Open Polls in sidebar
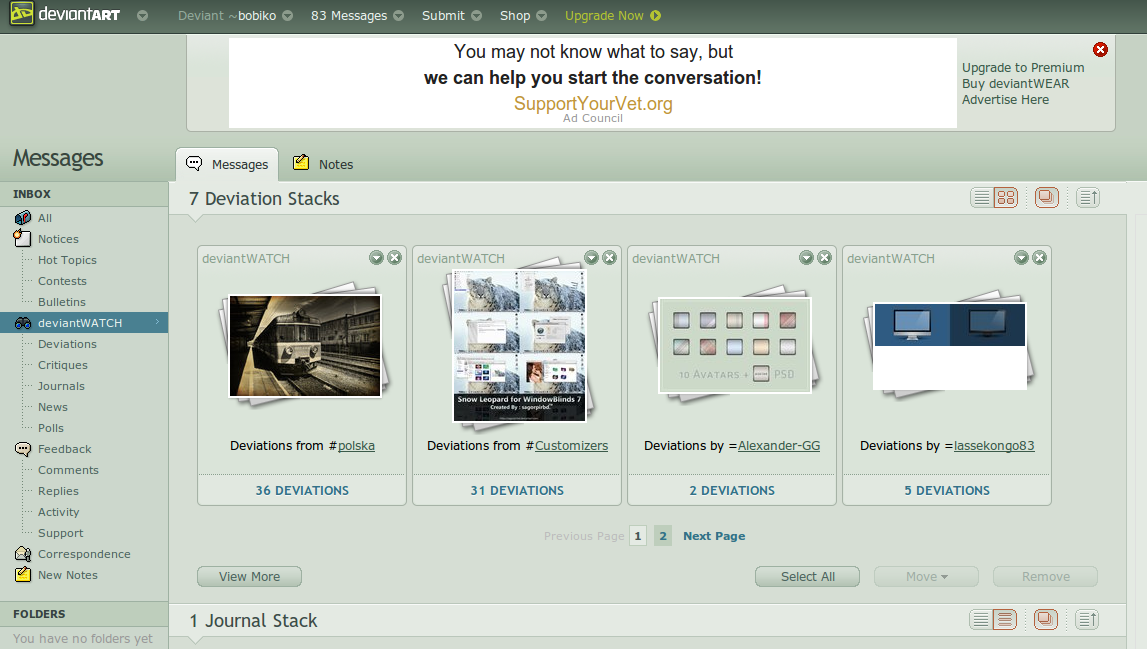This screenshot has height=649, width=1147. click(50, 428)
